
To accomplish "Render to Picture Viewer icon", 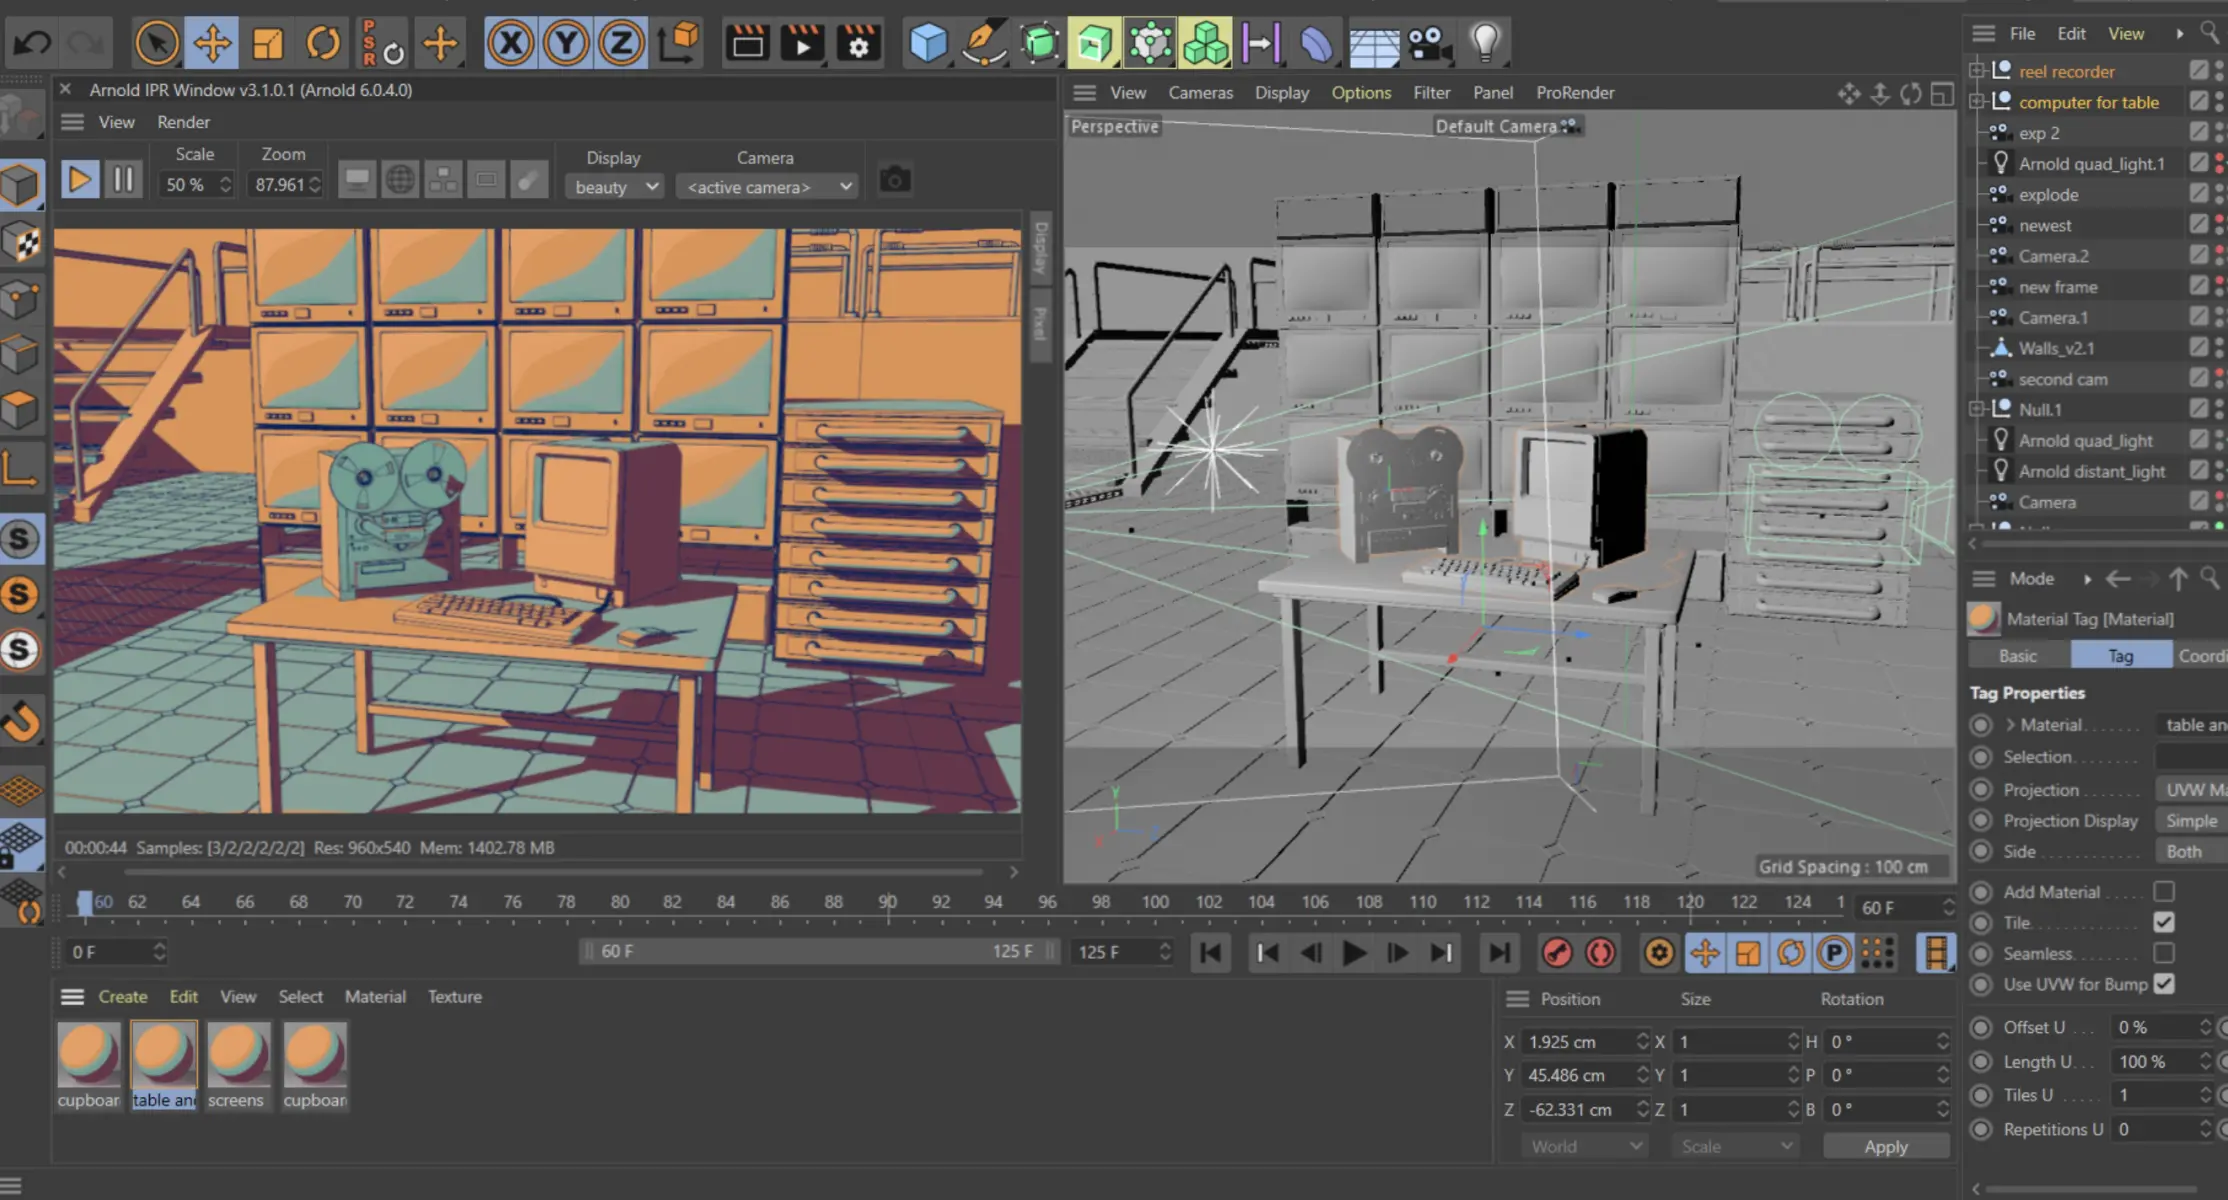I will (x=802, y=43).
